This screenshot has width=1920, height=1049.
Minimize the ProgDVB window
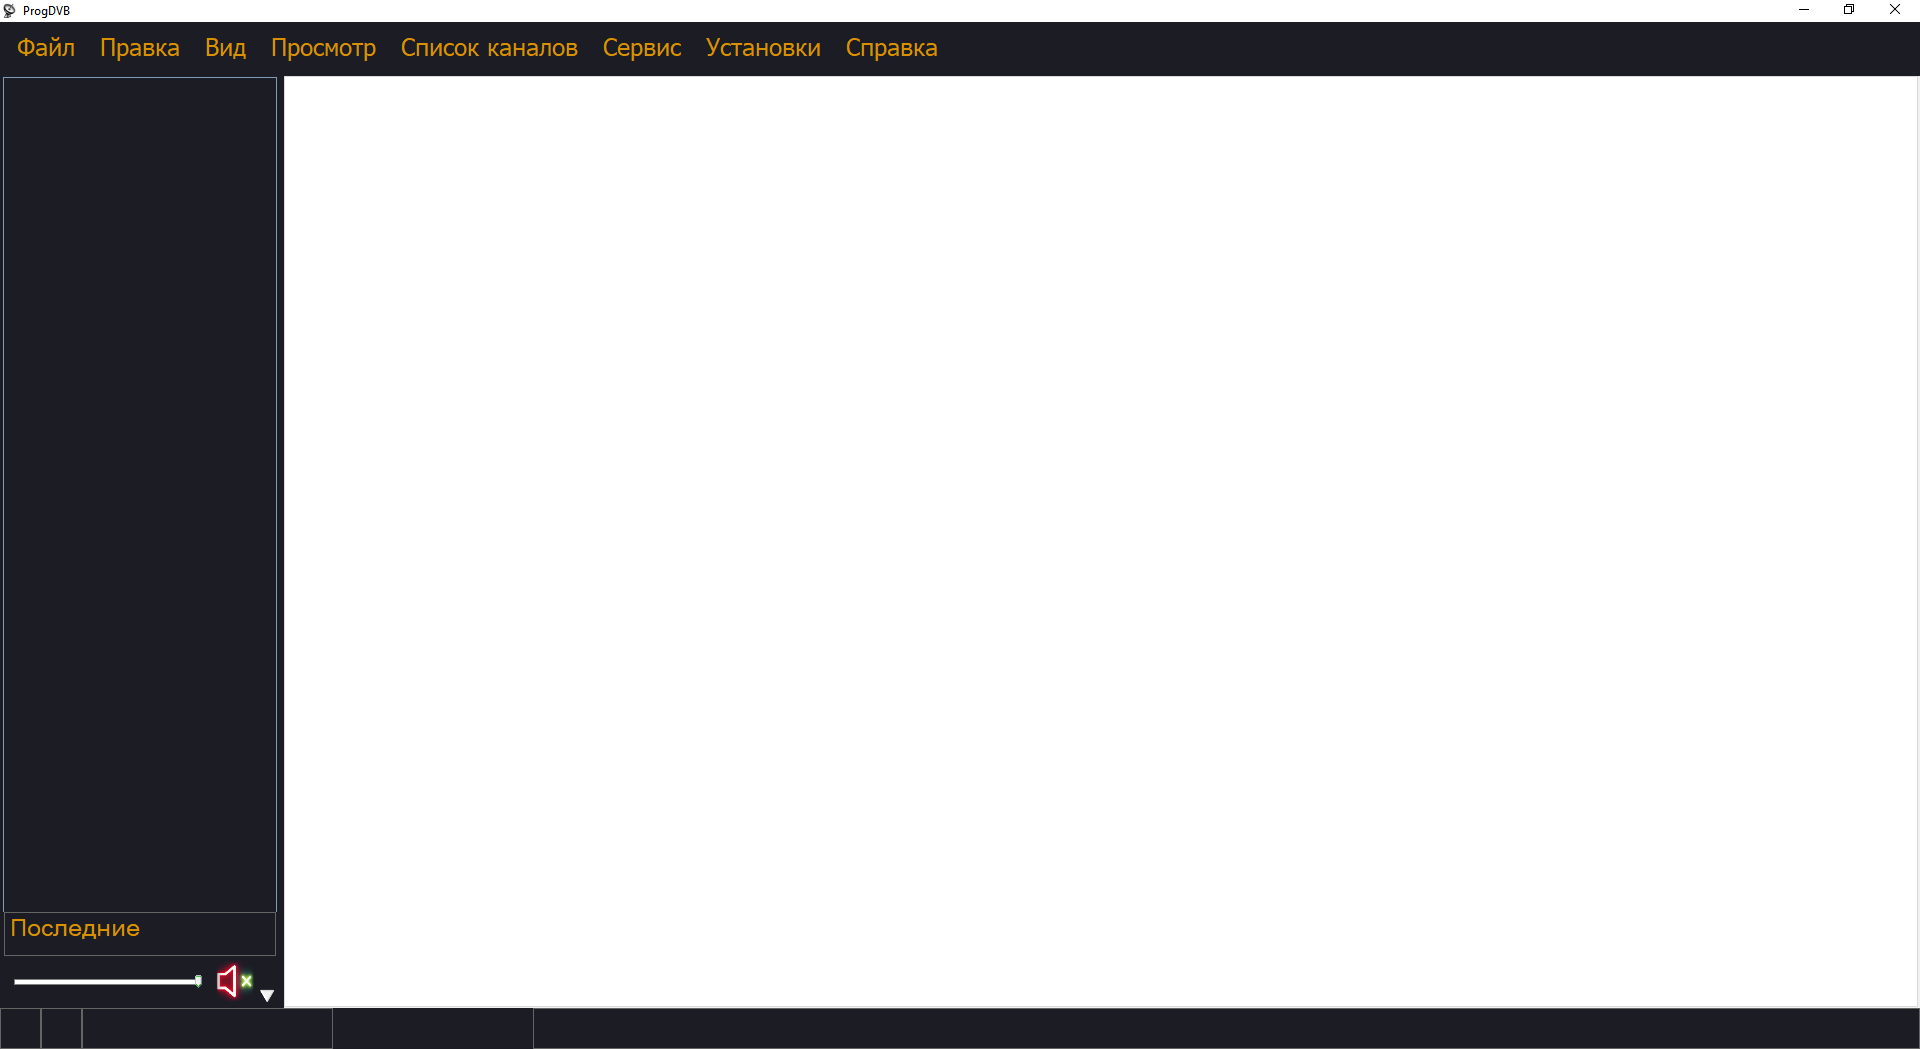1804,10
